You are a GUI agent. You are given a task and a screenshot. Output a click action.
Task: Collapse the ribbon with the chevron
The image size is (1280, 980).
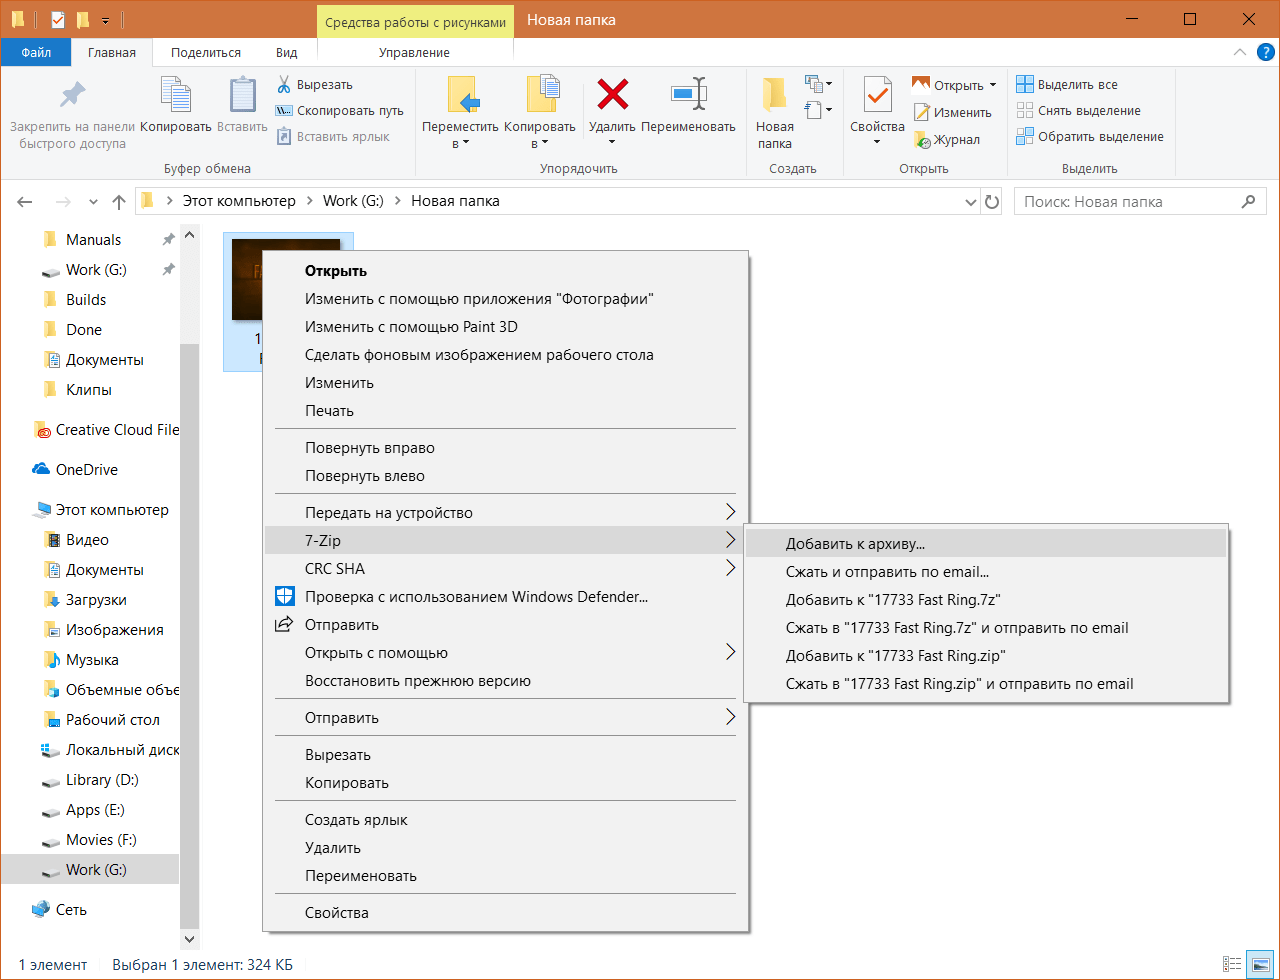tap(1239, 52)
